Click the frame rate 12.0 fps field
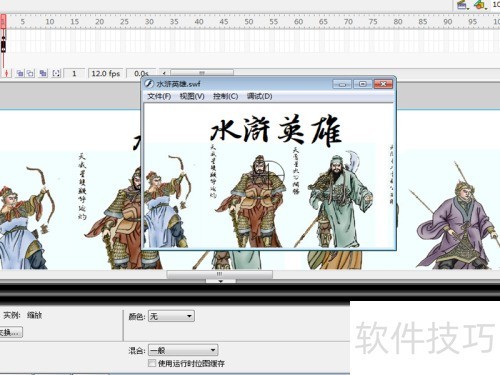 pos(105,73)
